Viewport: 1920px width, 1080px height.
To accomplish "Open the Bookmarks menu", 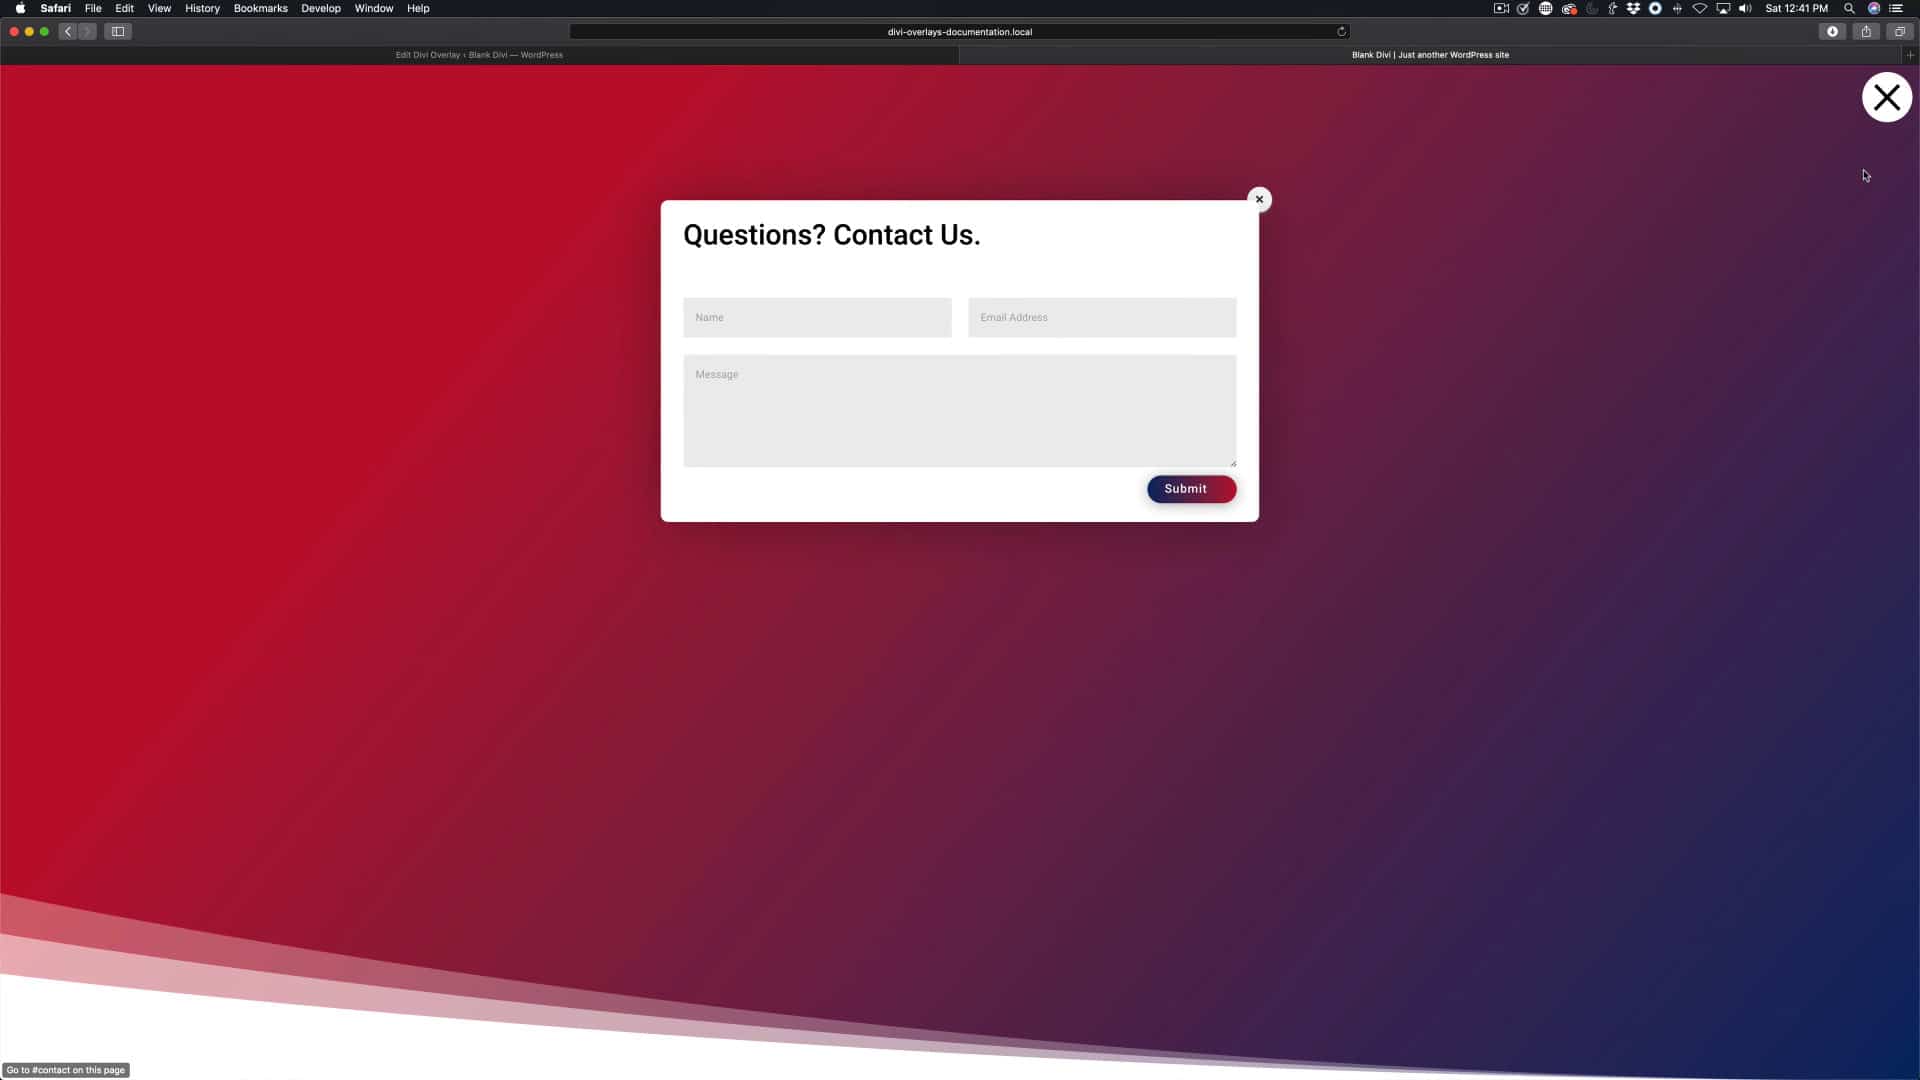I will coord(260,8).
